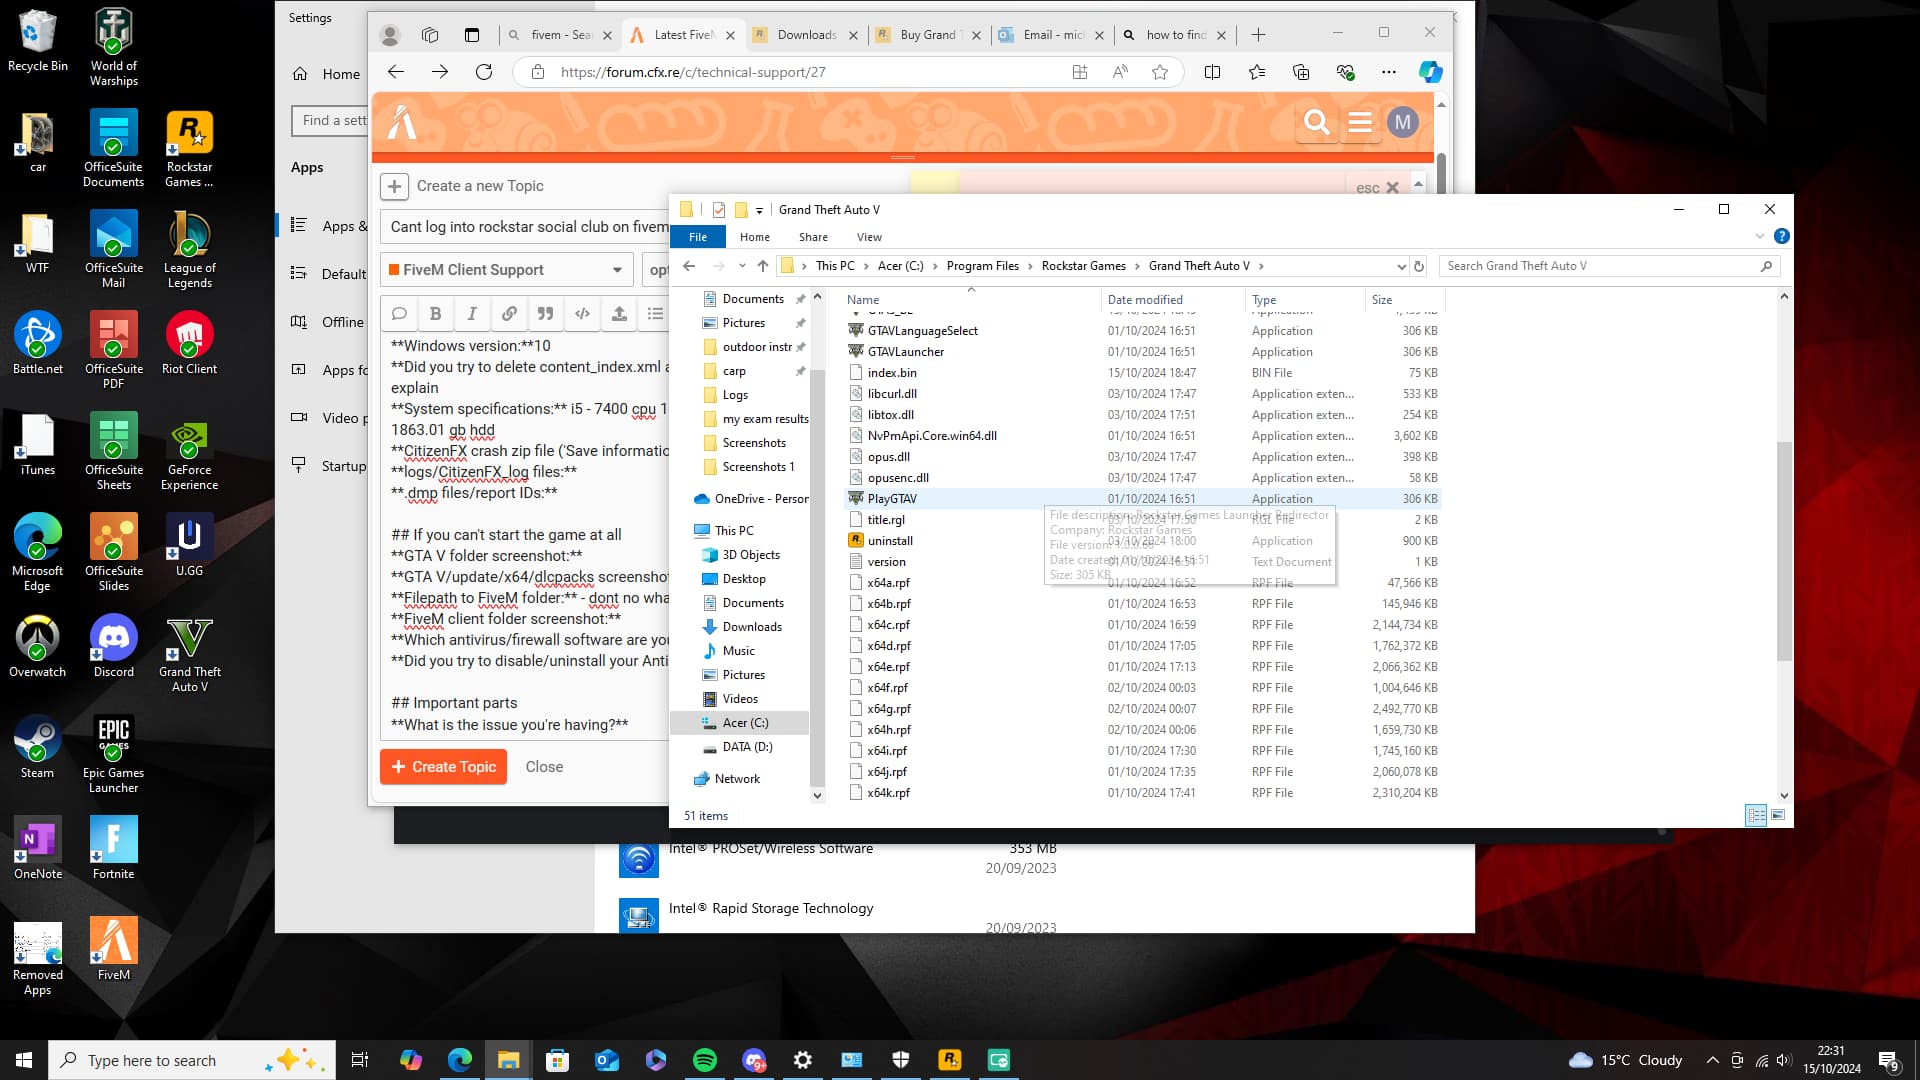Switch to the Buy Grand browser tab
The height and width of the screenshot is (1080, 1920).
(927, 35)
